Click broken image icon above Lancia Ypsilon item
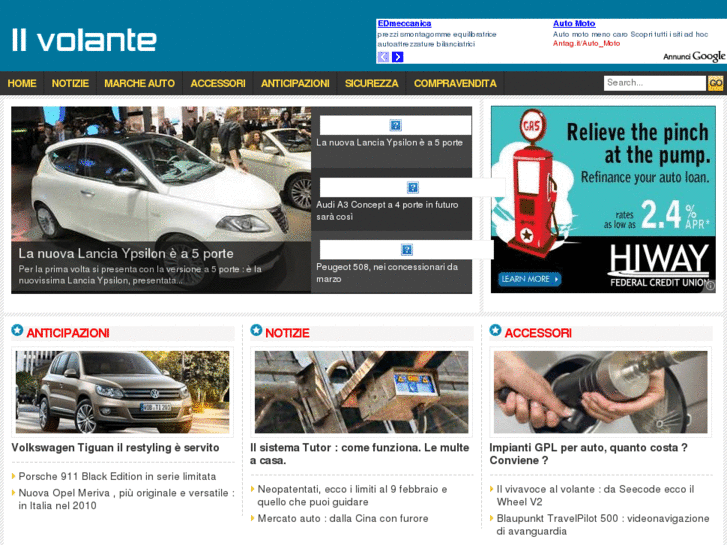This screenshot has width=727, height=545. point(395,125)
